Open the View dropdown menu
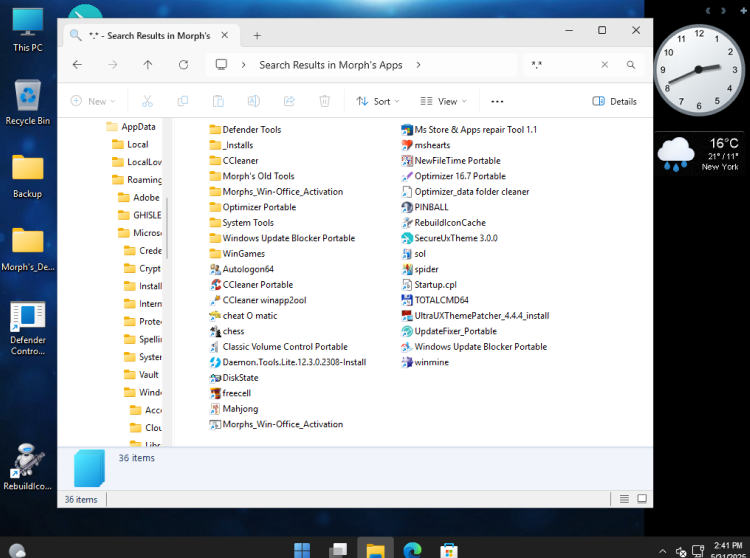Viewport: 750px width, 558px height. point(443,101)
